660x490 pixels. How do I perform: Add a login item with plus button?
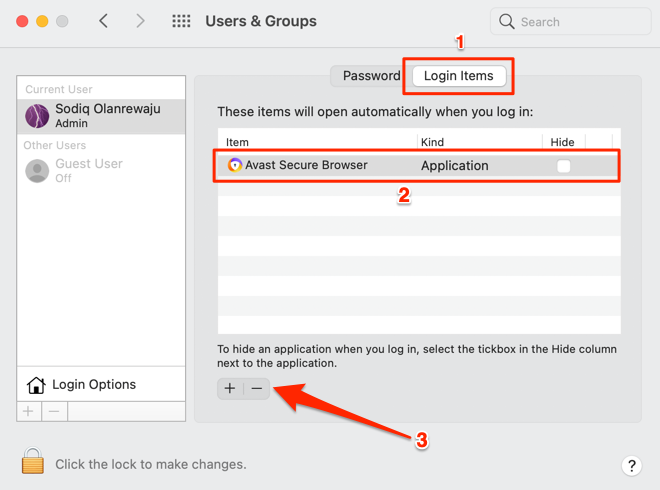click(230, 388)
